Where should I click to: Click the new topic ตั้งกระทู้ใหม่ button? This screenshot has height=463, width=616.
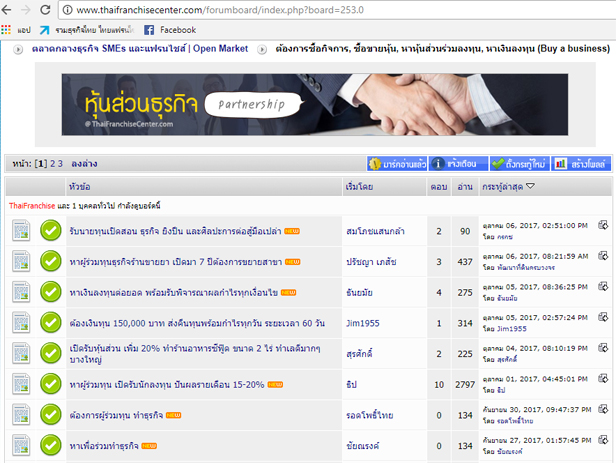(519, 164)
